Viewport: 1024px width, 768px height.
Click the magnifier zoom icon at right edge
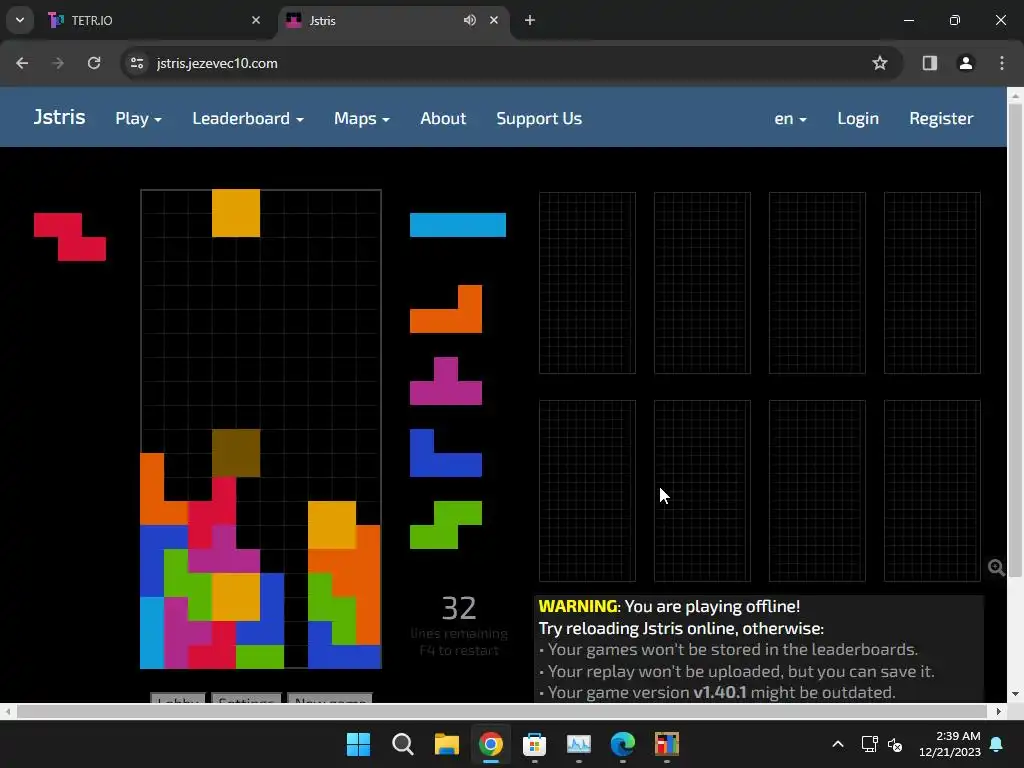[996, 568]
